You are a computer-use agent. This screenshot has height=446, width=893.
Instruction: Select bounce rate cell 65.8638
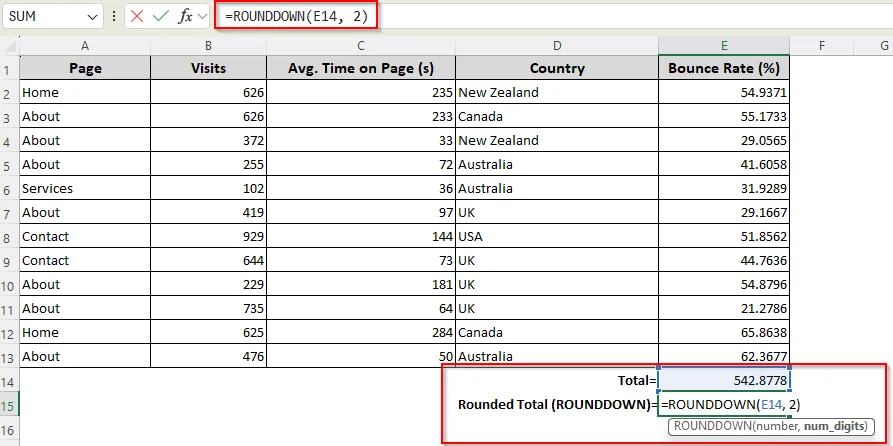click(x=724, y=332)
